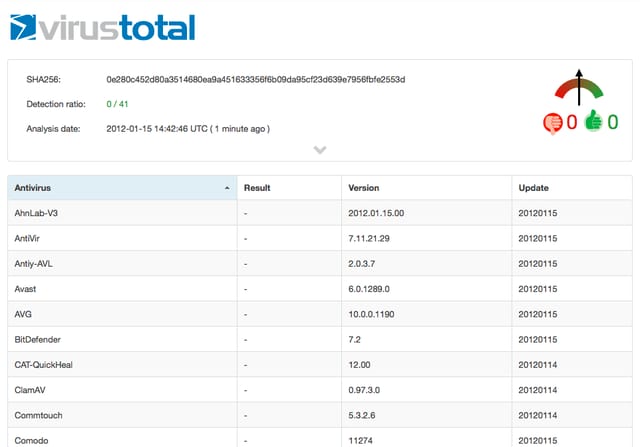This screenshot has height=447, width=640.
Task: Select the Antiy-AVL row name
Action: pyautogui.click(x=33, y=264)
